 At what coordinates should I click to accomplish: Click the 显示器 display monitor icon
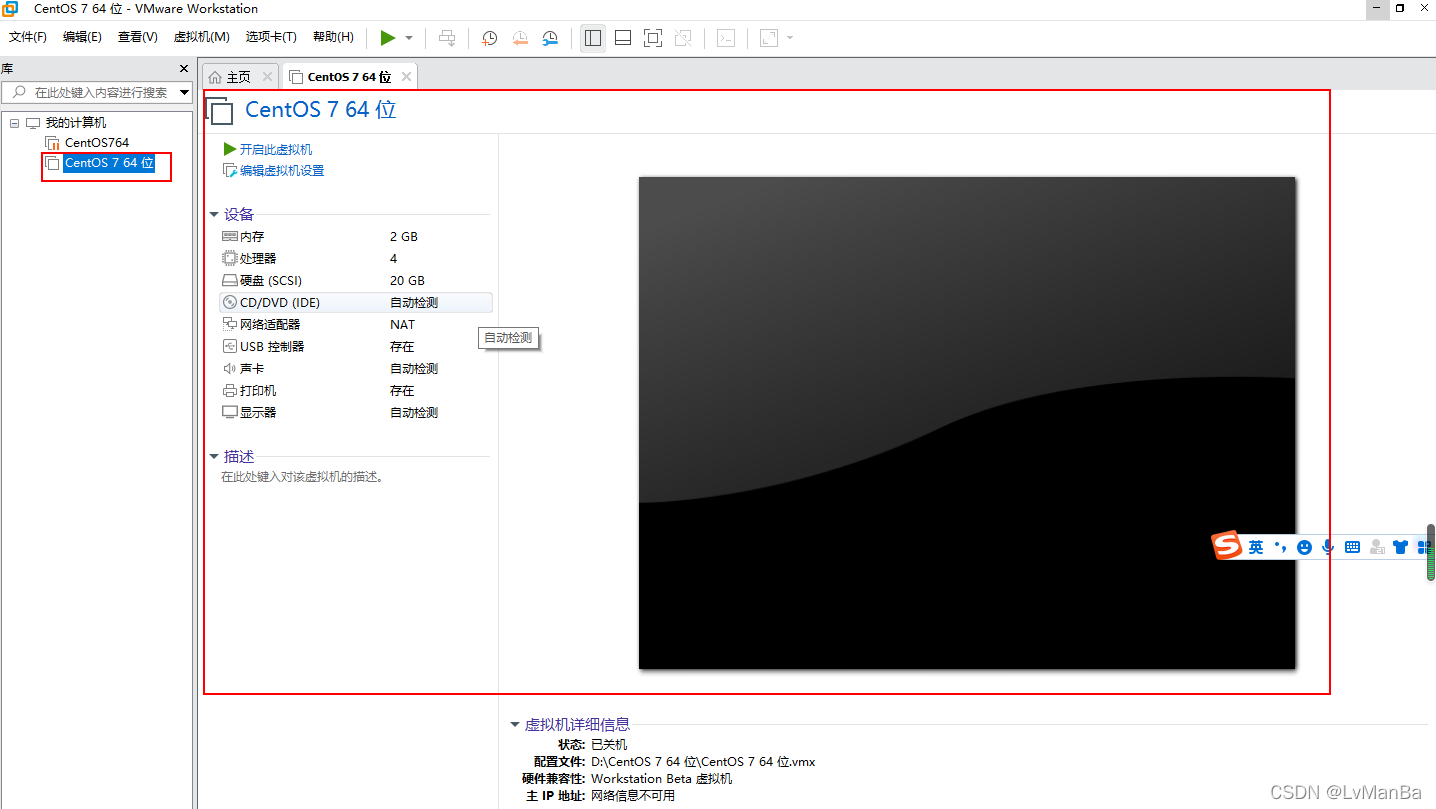click(230, 413)
